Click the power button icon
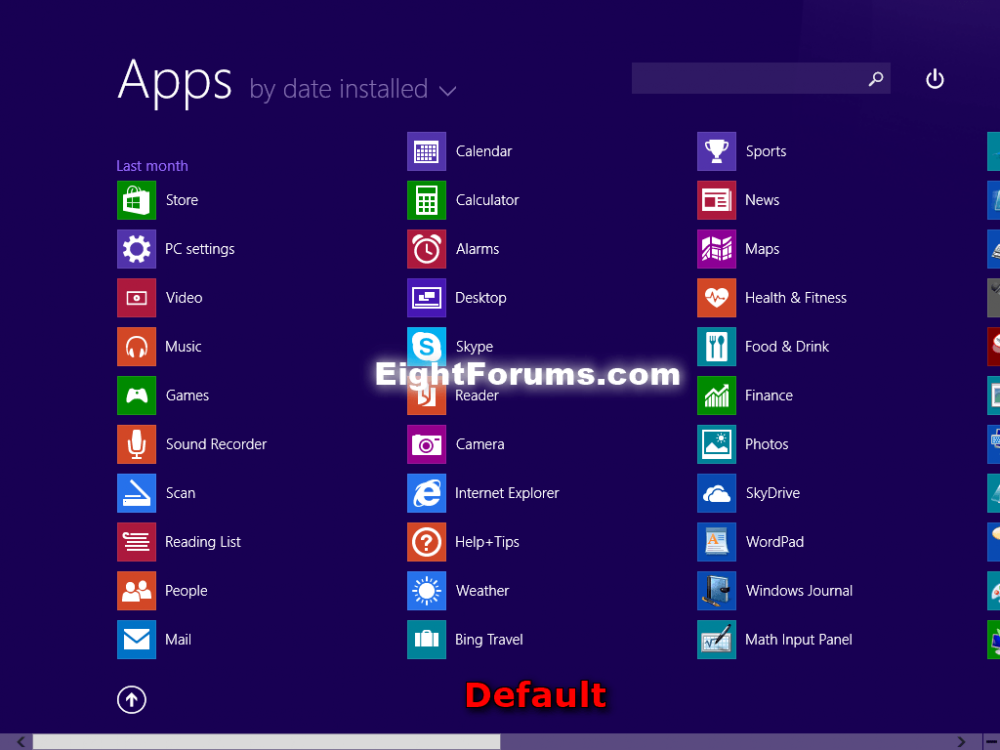The image size is (1000, 750). click(x=935, y=79)
